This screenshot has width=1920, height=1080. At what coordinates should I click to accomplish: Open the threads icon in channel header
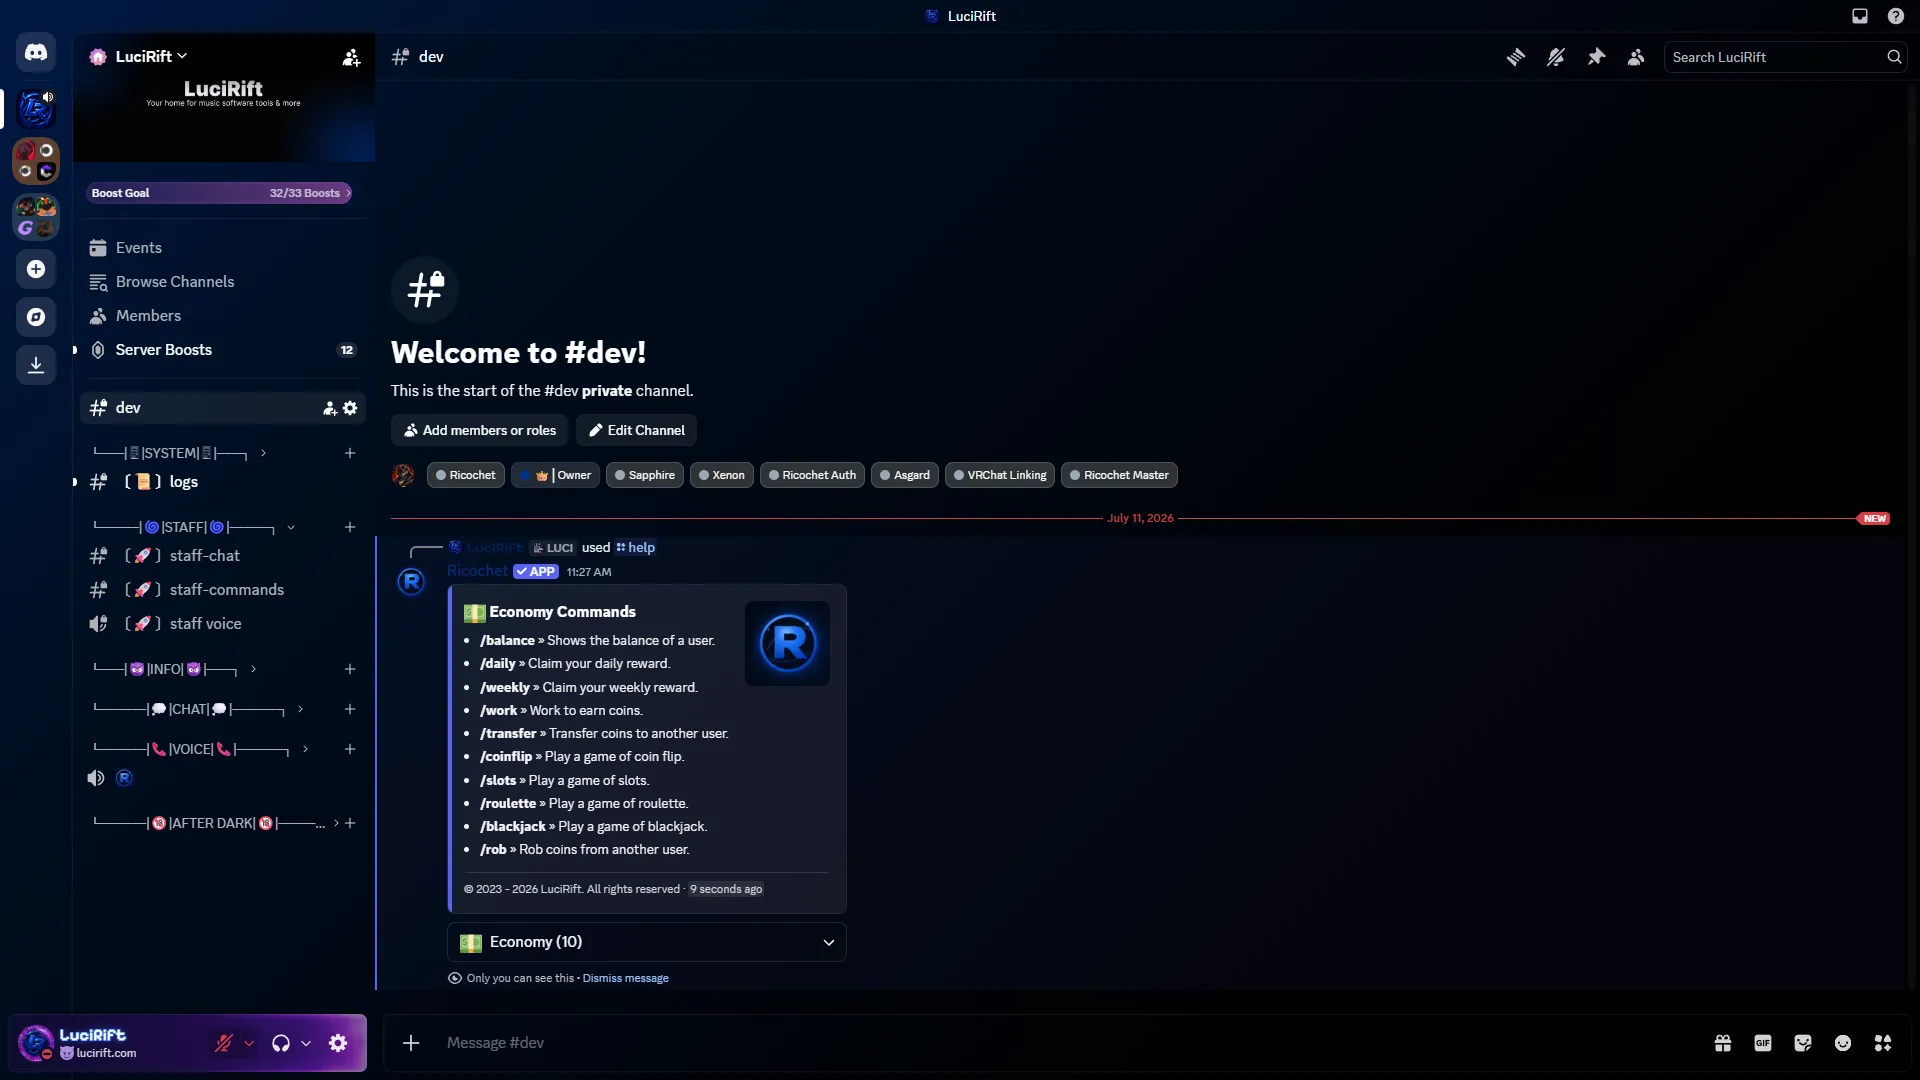coord(1516,57)
